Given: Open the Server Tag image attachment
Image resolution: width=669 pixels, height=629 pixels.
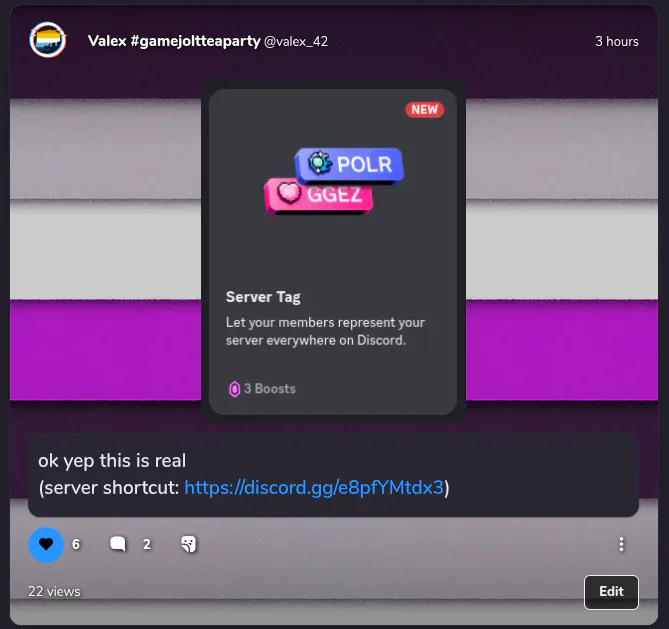Looking at the screenshot, I should coord(333,251).
